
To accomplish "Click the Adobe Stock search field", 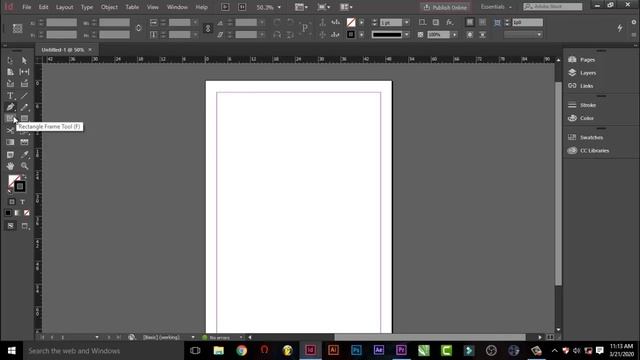I will pyautogui.click(x=553, y=7).
